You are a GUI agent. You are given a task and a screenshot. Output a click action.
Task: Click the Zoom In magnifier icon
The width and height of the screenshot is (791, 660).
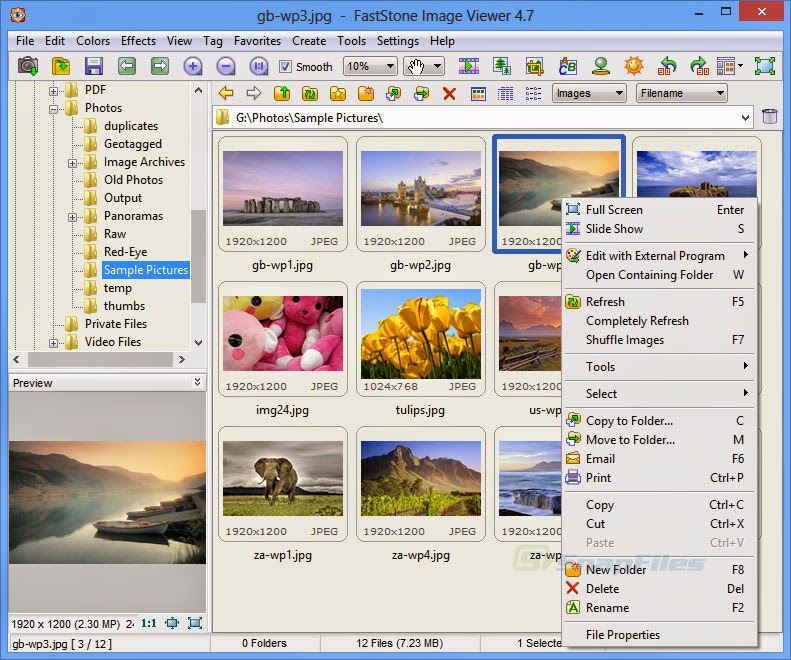click(193, 66)
